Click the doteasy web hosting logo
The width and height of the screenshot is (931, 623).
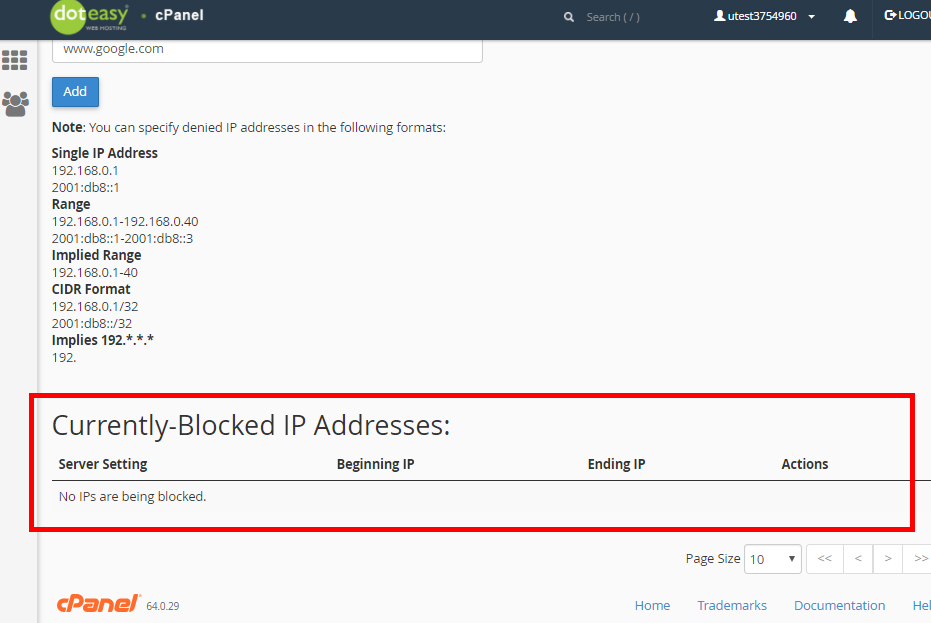click(90, 17)
